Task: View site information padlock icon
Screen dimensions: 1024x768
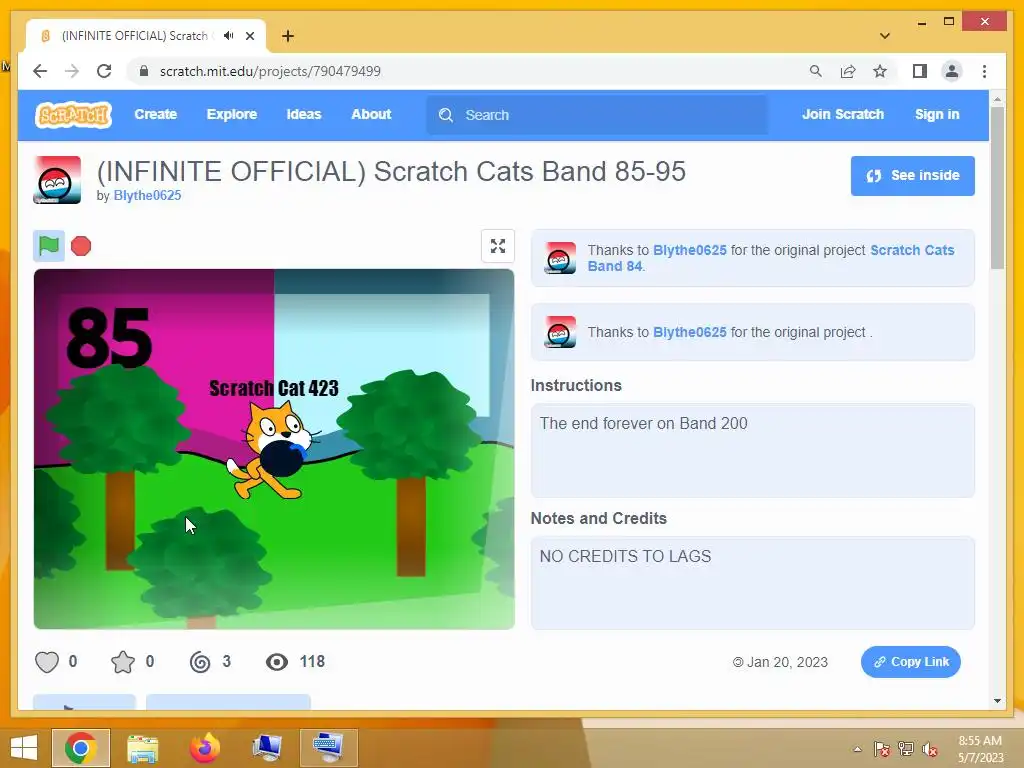Action: pos(144,71)
